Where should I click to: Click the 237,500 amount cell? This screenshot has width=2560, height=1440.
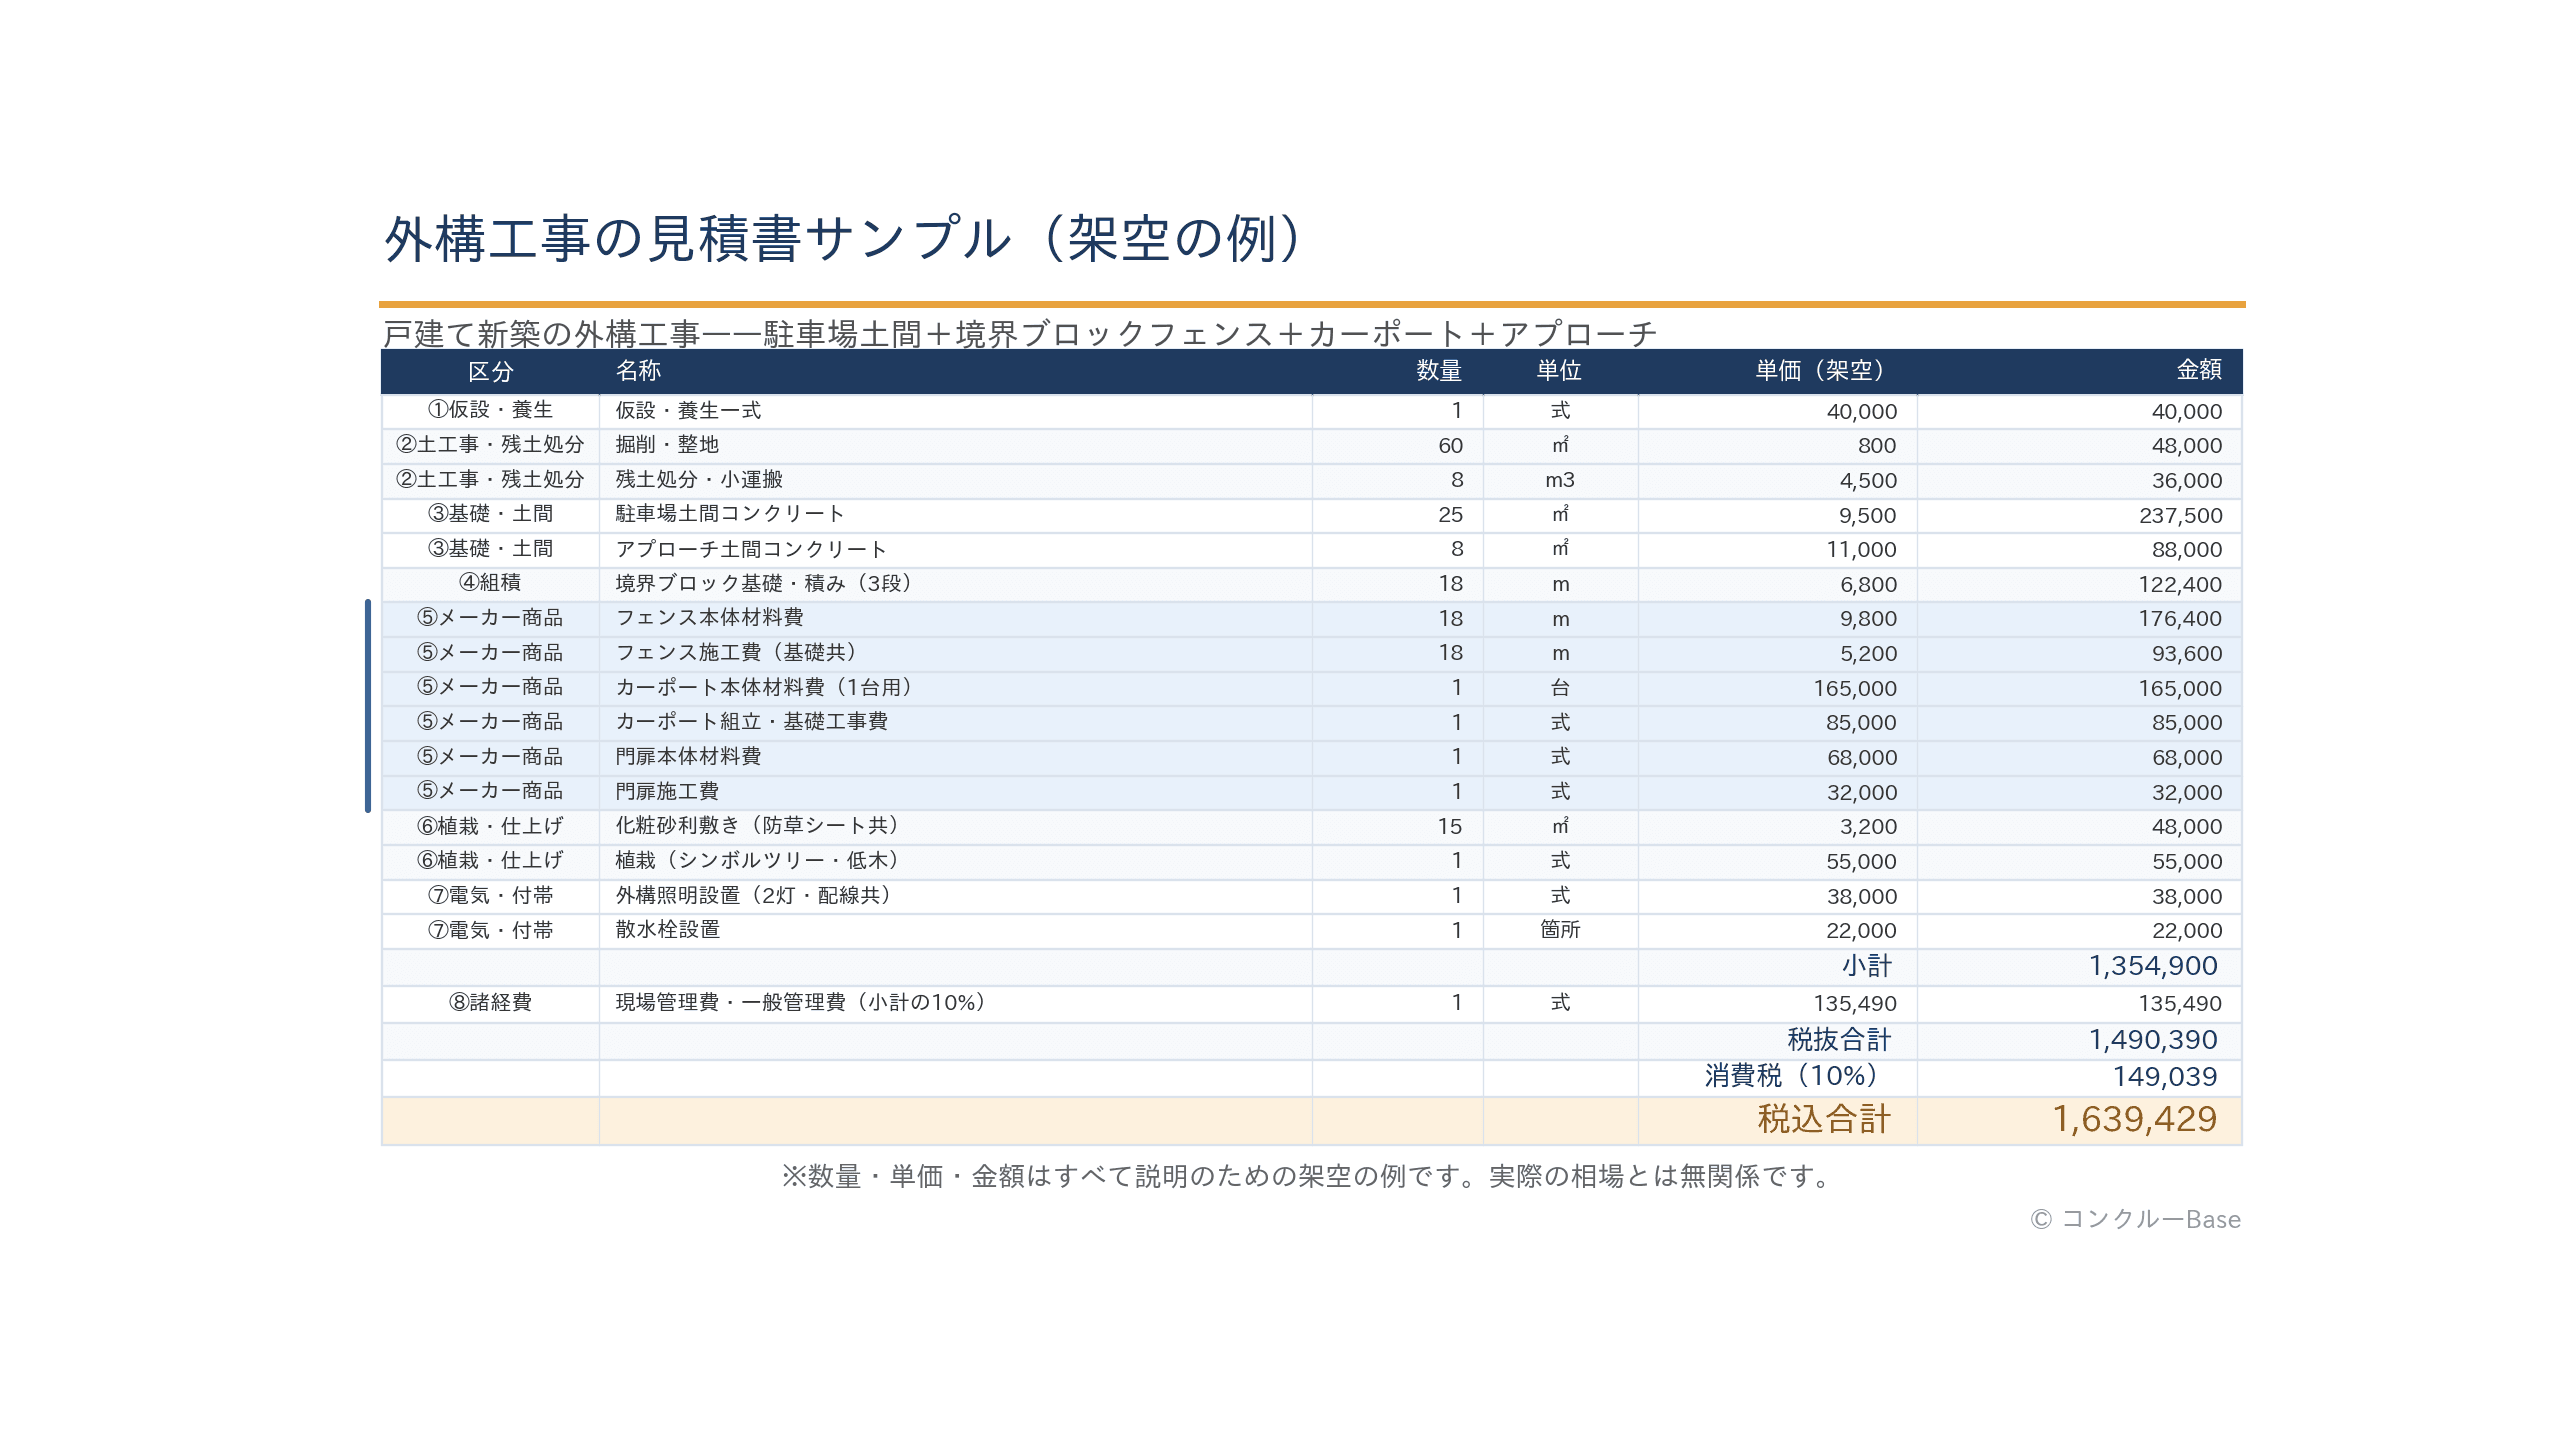[x=2079, y=514]
